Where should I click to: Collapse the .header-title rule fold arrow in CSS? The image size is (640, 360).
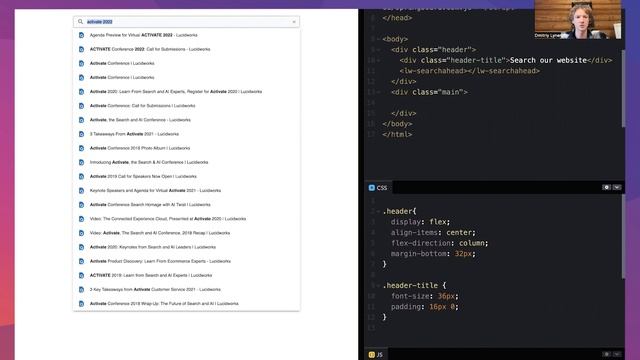pyautogui.click(x=378, y=286)
